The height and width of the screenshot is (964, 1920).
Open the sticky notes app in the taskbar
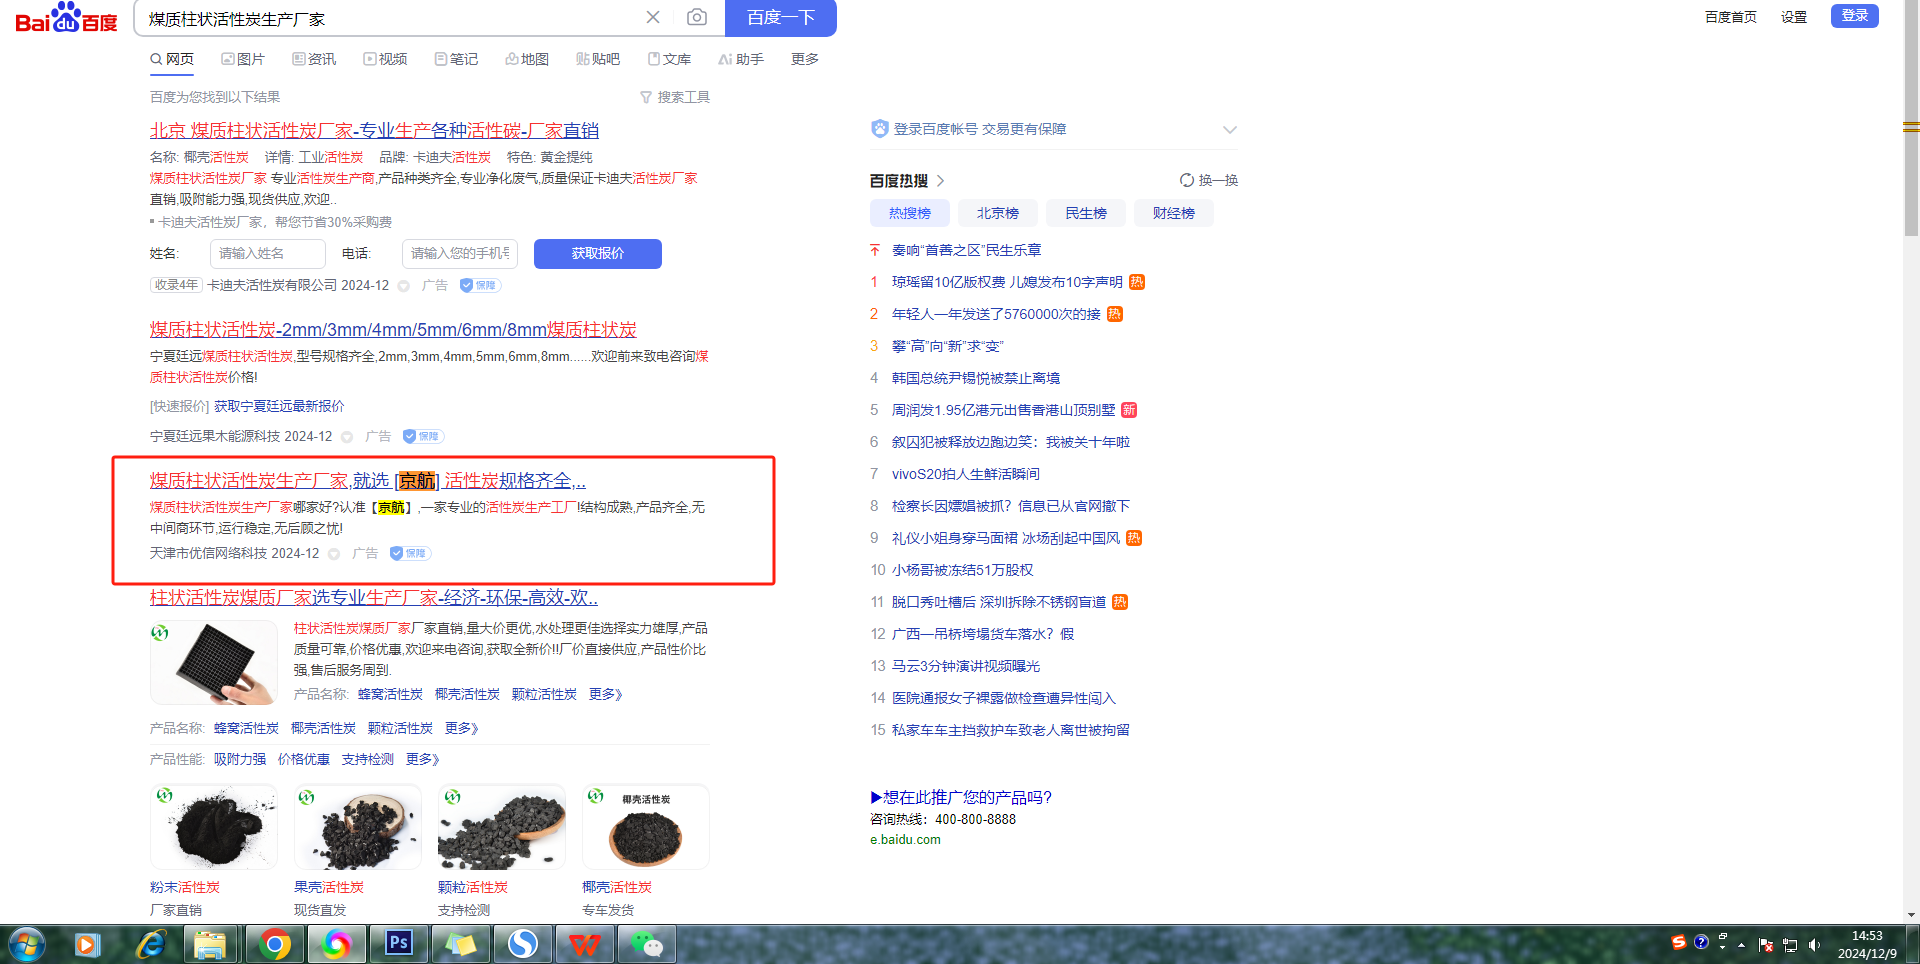click(461, 944)
